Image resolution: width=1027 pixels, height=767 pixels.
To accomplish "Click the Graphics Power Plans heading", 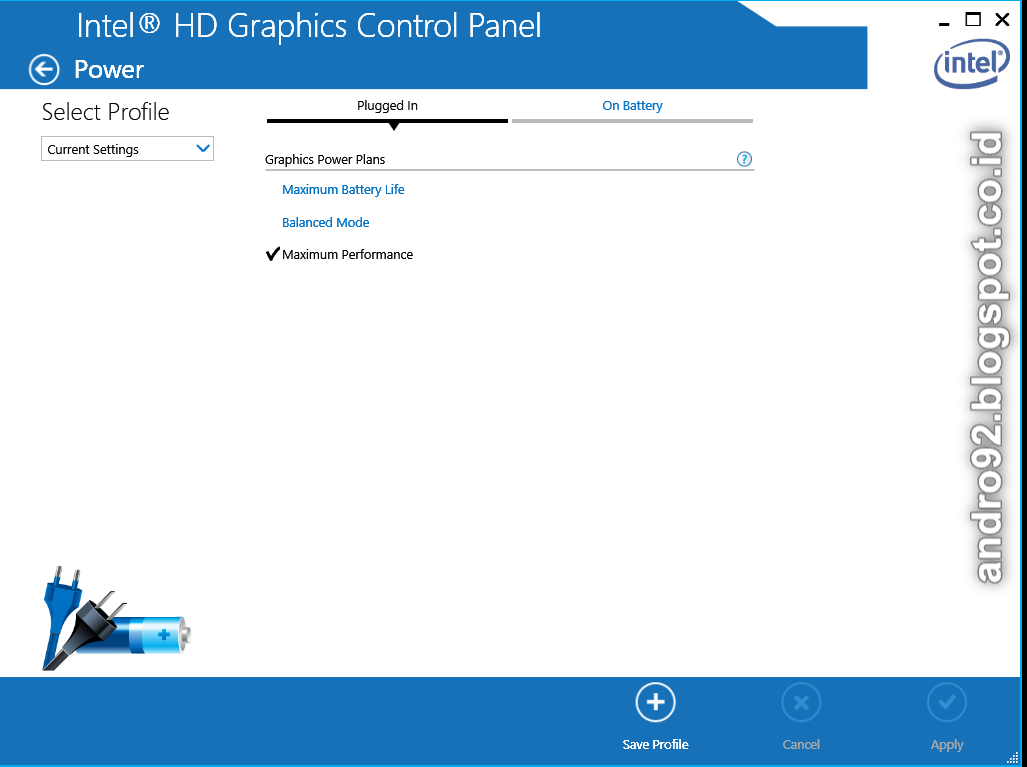I will tap(325, 159).
